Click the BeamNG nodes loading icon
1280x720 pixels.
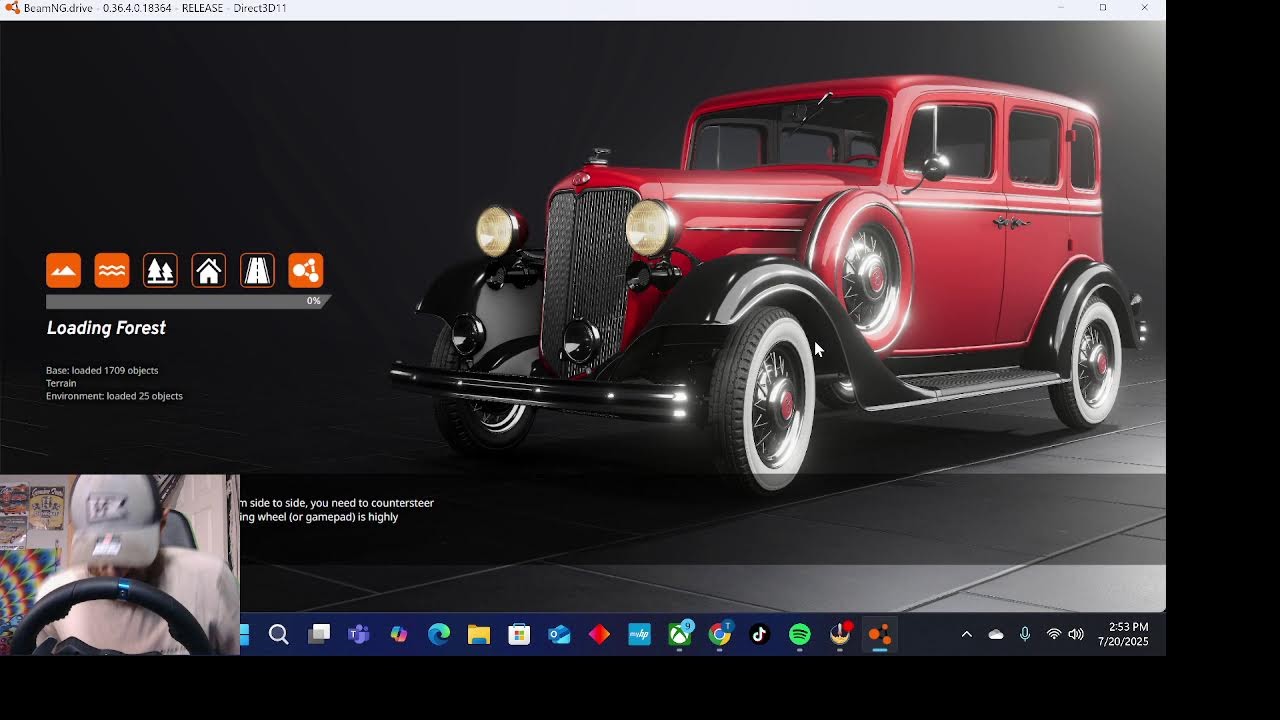pos(306,270)
